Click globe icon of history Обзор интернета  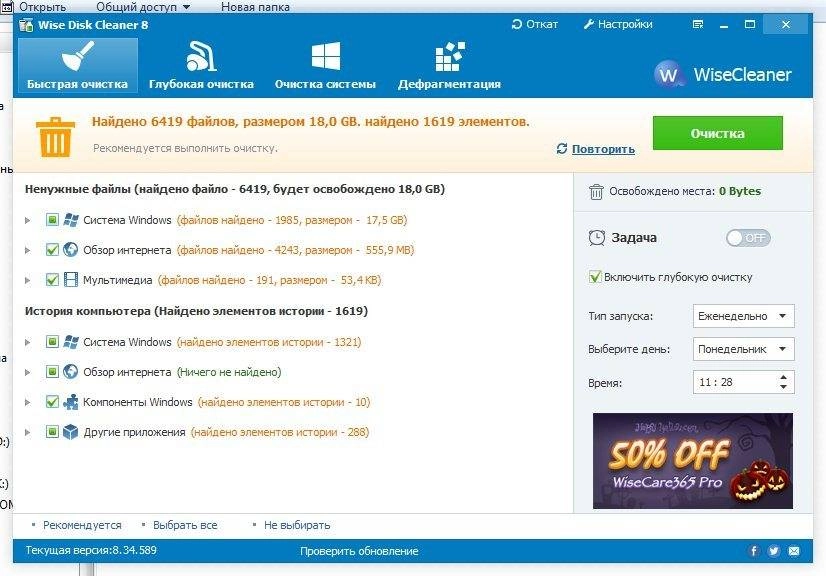pos(71,372)
